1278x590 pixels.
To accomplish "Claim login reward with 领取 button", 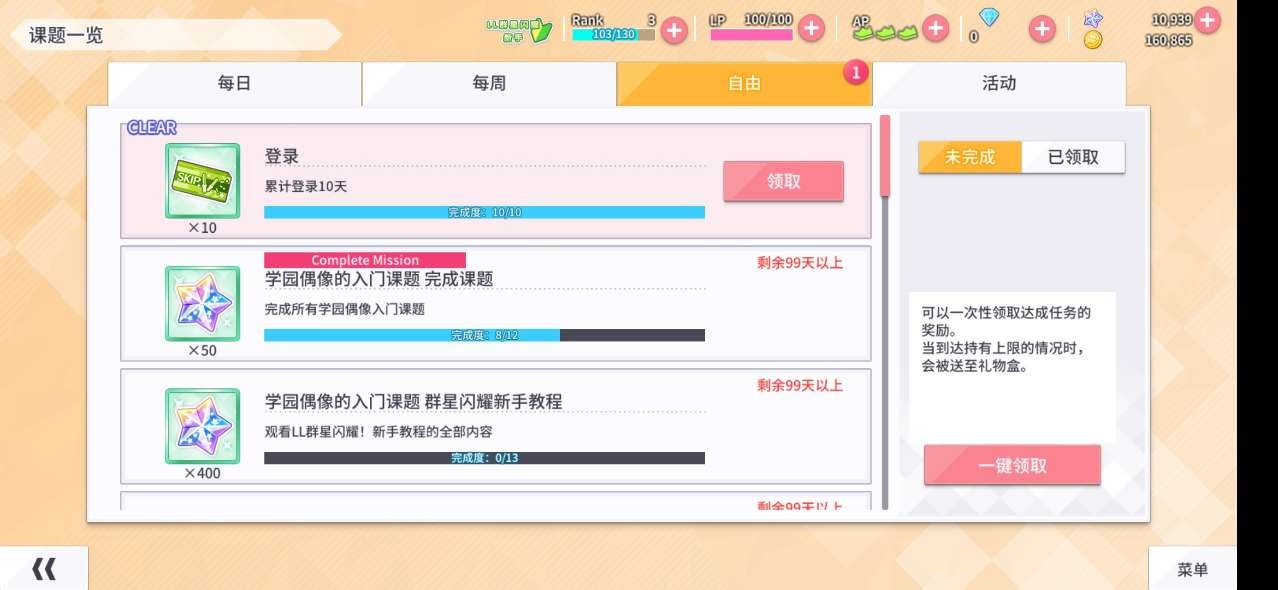I will point(783,182).
